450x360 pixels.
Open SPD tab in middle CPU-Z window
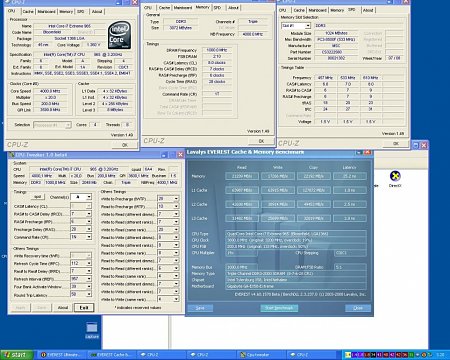click(x=218, y=8)
